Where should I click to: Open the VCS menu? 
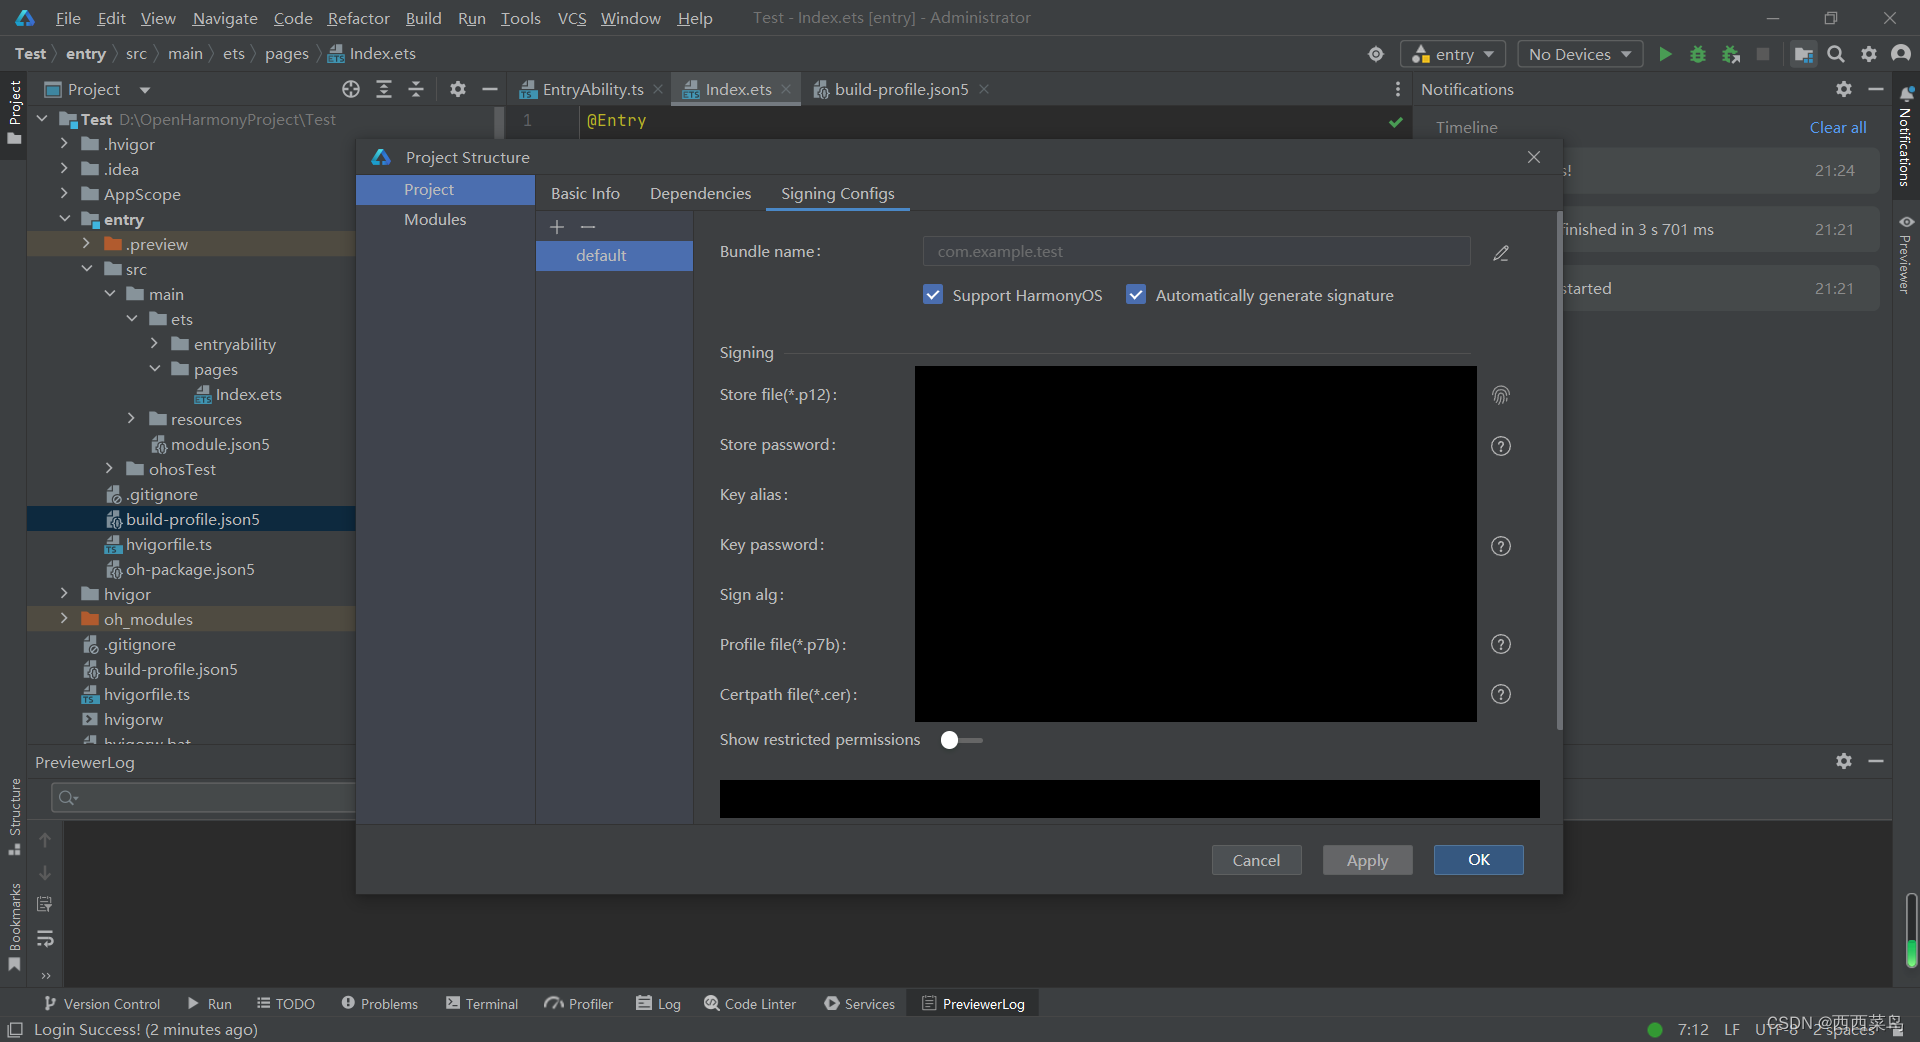[x=571, y=18]
